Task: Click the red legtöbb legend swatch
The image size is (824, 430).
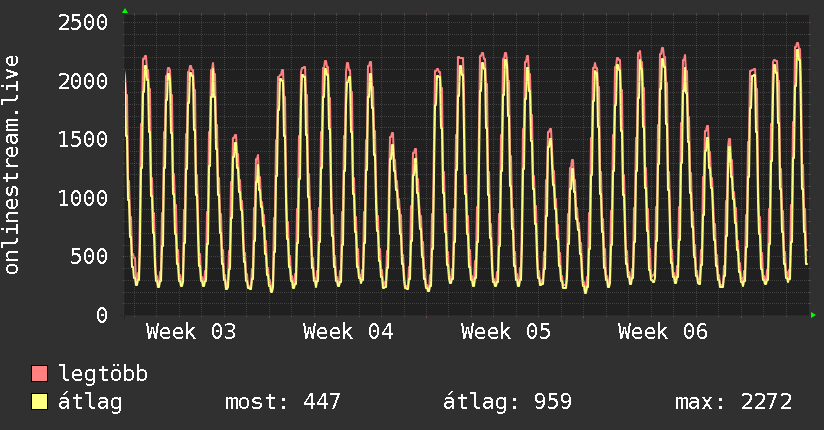Action: pyautogui.click(x=39, y=375)
